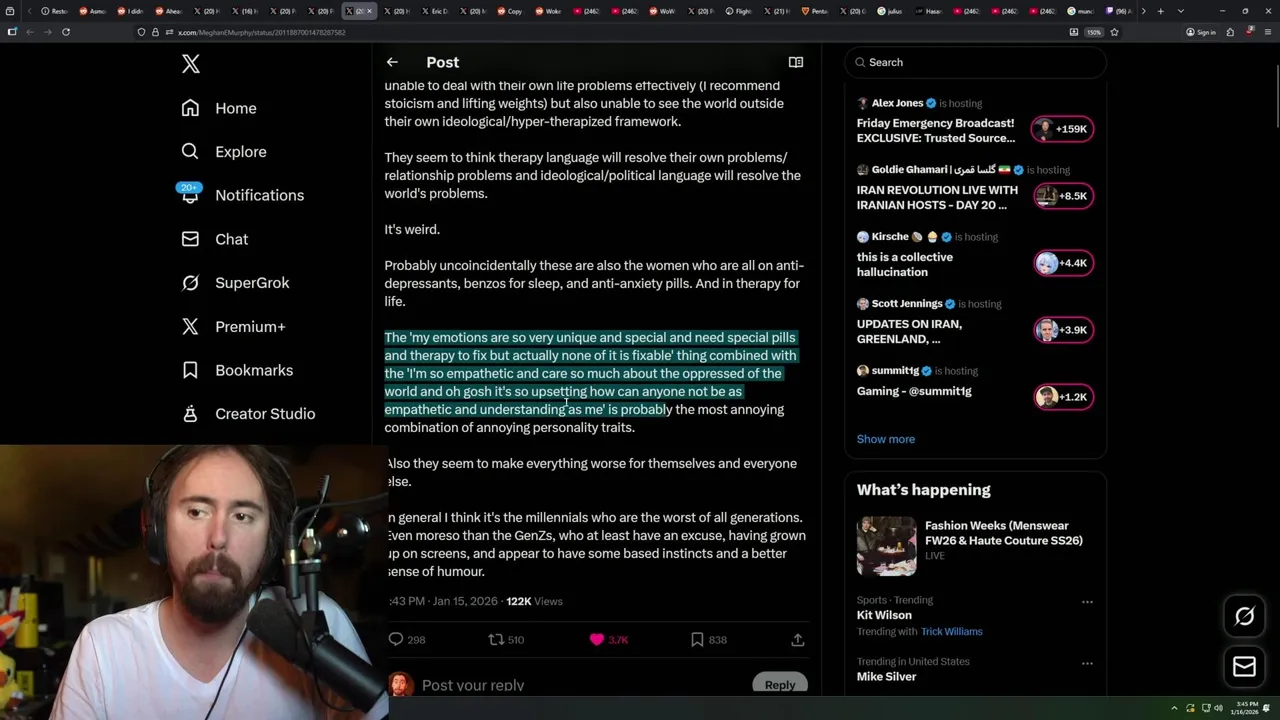Click Sign in on browser toolbar
The width and height of the screenshot is (1280, 720).
1201,32
